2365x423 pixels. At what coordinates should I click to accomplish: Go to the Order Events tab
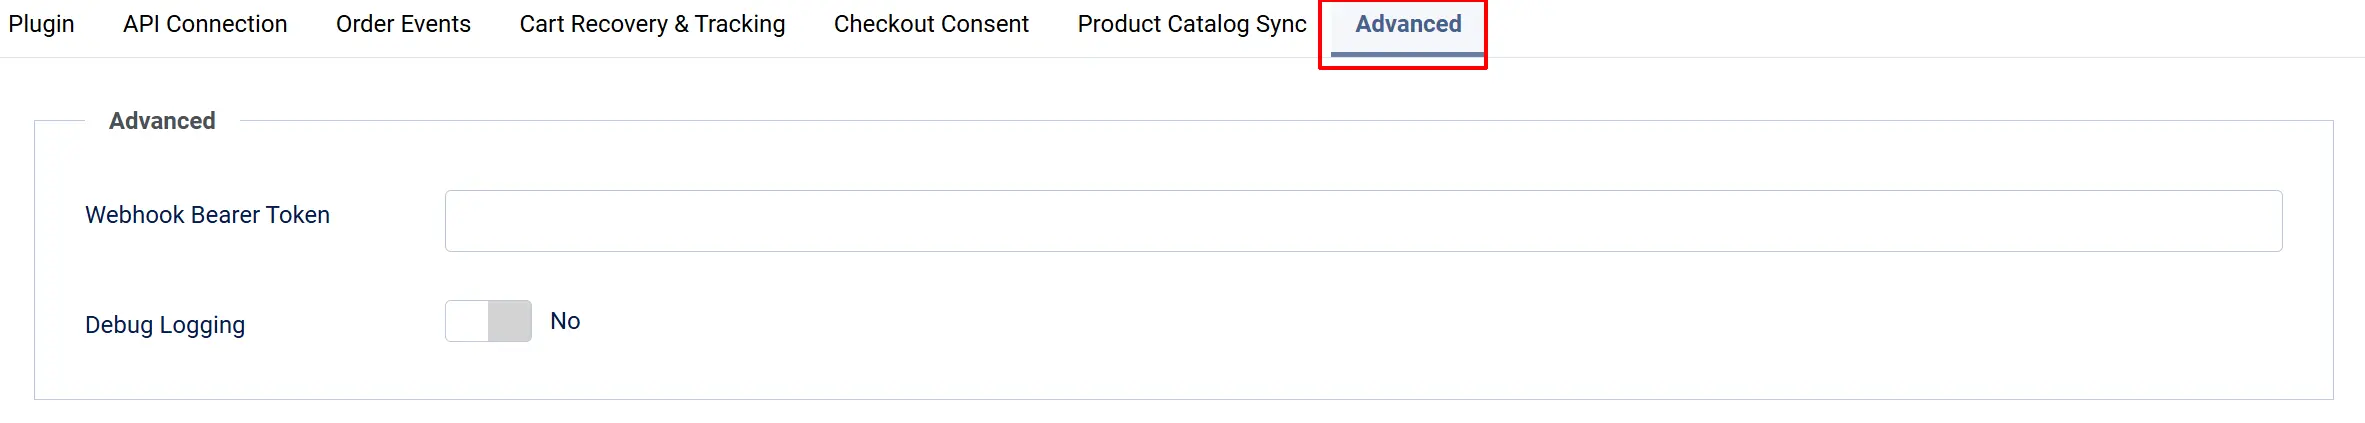(x=403, y=24)
